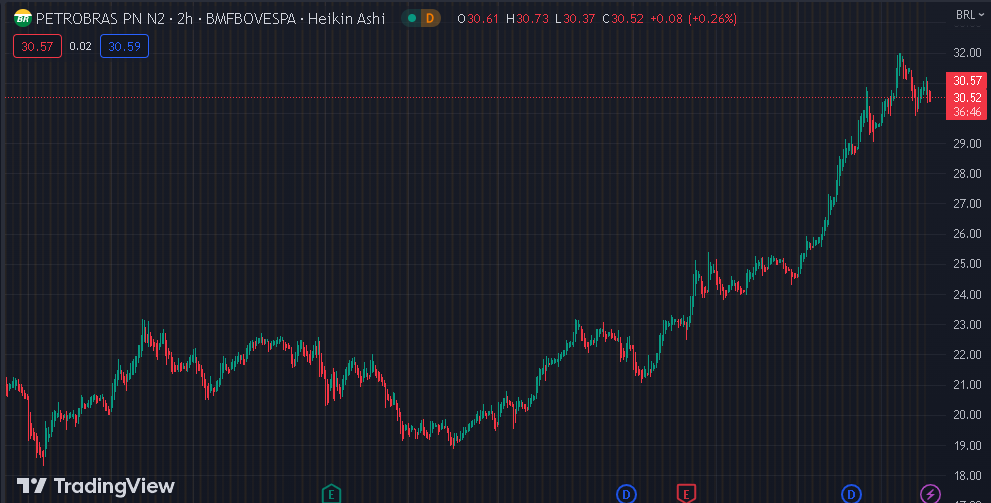Select the open value O30.61 in header

coord(478,18)
